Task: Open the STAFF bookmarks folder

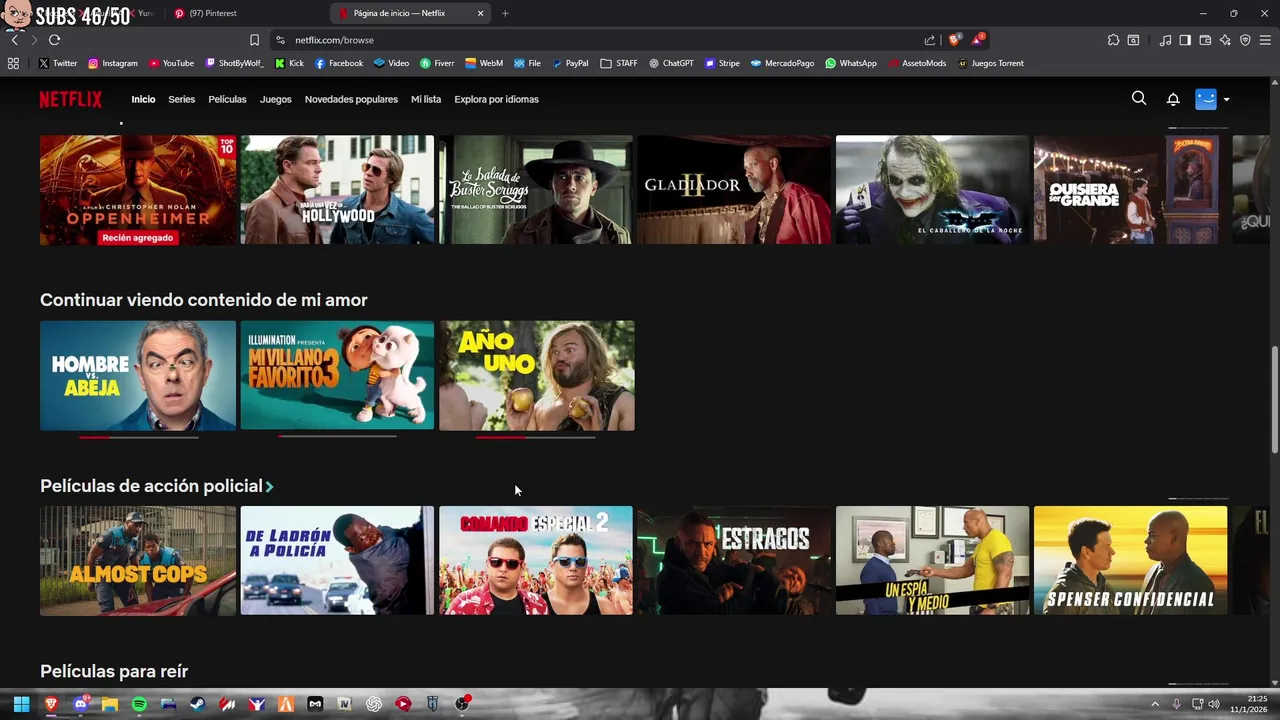Action: (x=619, y=63)
